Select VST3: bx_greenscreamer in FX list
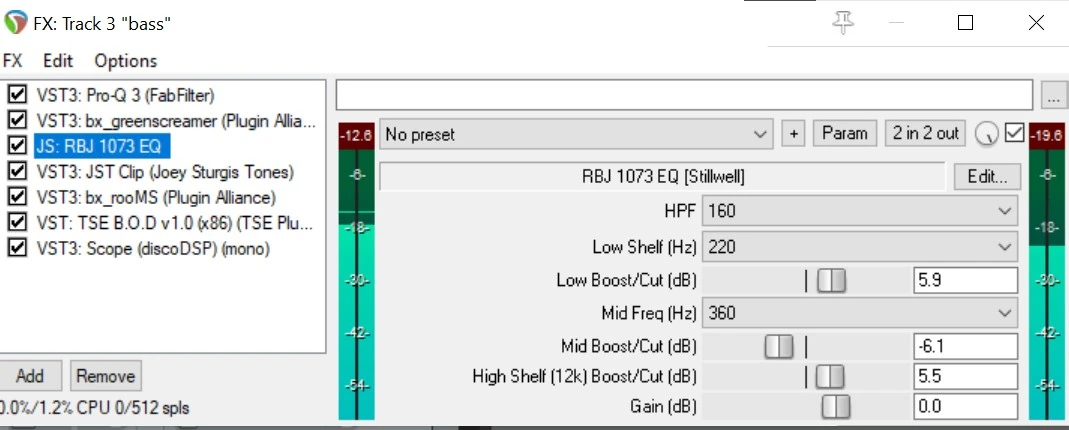1069x430 pixels. pyautogui.click(x=177, y=121)
